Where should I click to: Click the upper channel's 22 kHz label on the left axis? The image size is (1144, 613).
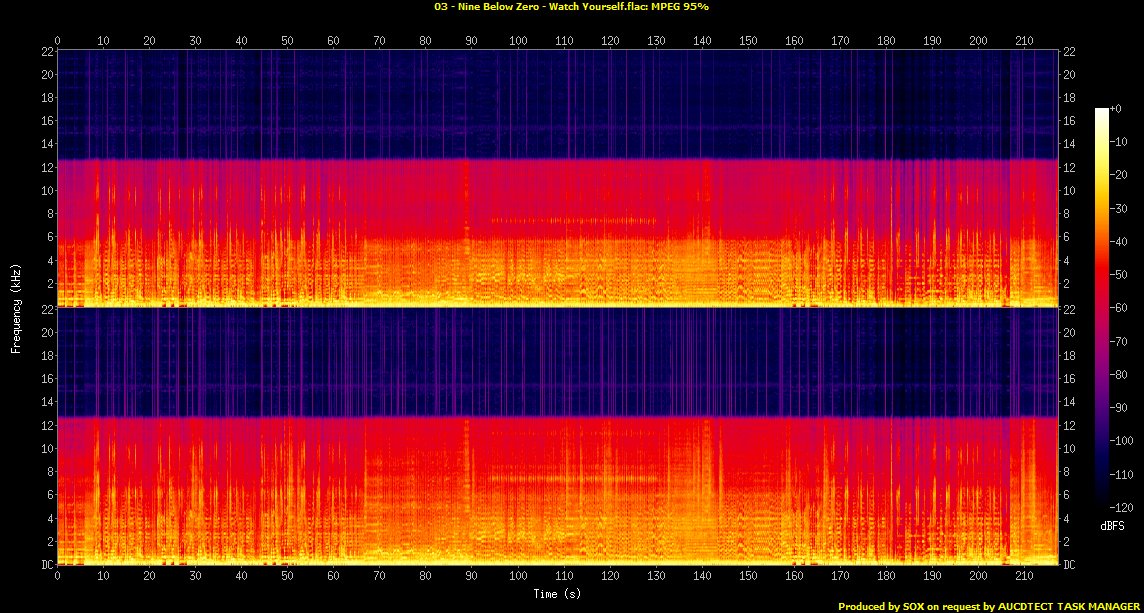pyautogui.click(x=45, y=52)
